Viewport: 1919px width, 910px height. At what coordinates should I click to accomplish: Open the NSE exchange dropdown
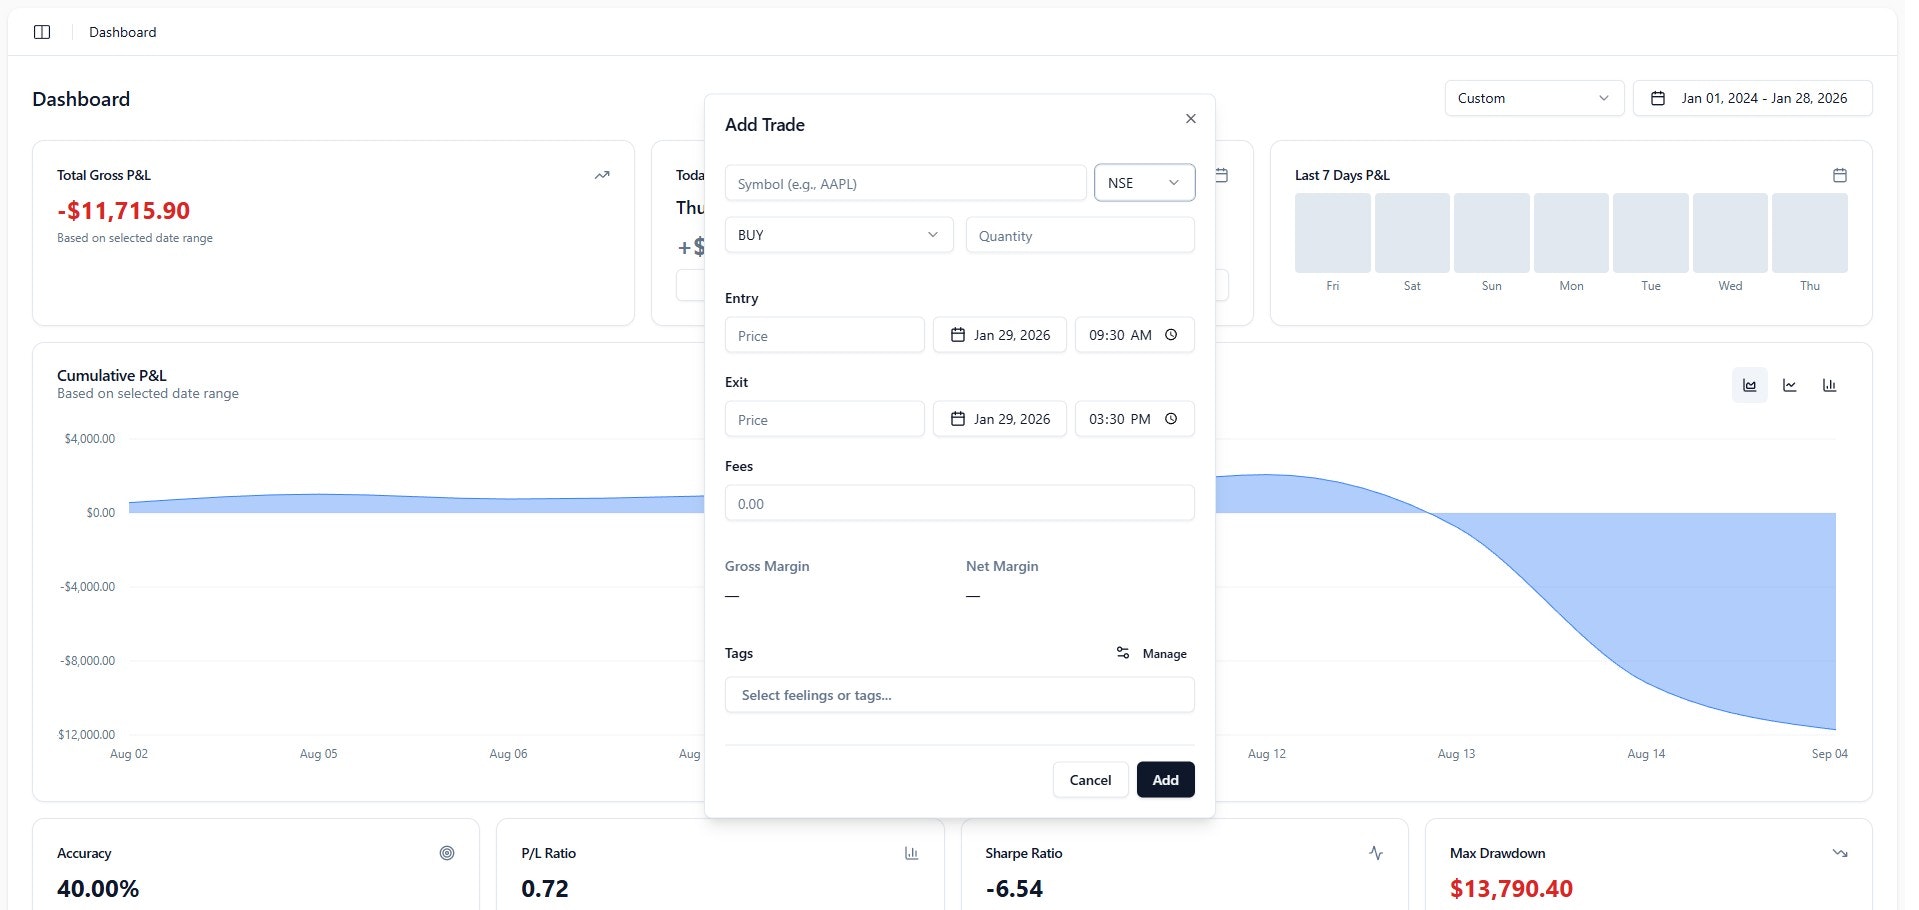click(x=1144, y=182)
